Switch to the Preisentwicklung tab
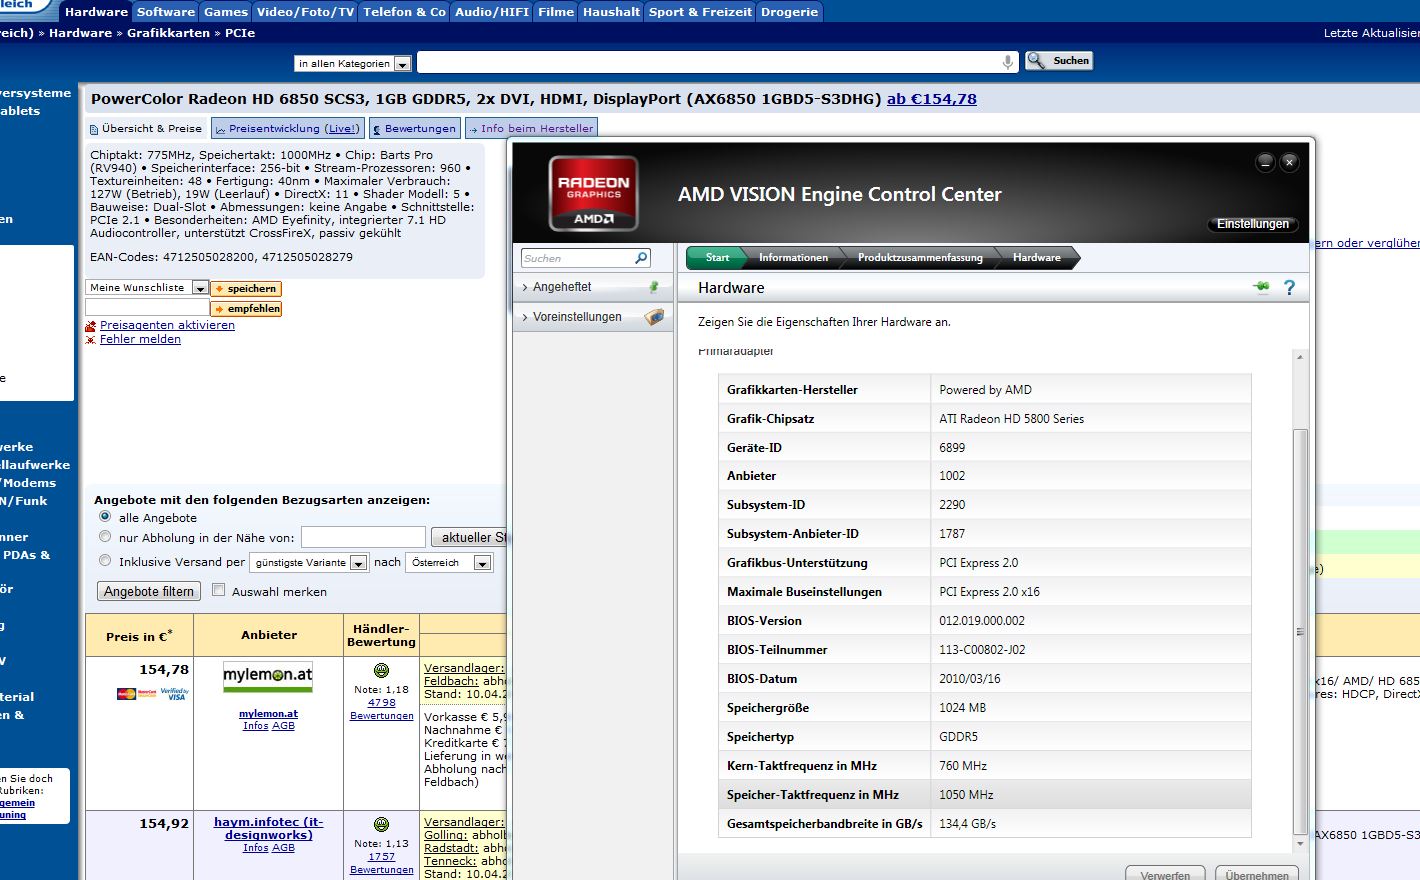The image size is (1420, 880). tap(287, 128)
